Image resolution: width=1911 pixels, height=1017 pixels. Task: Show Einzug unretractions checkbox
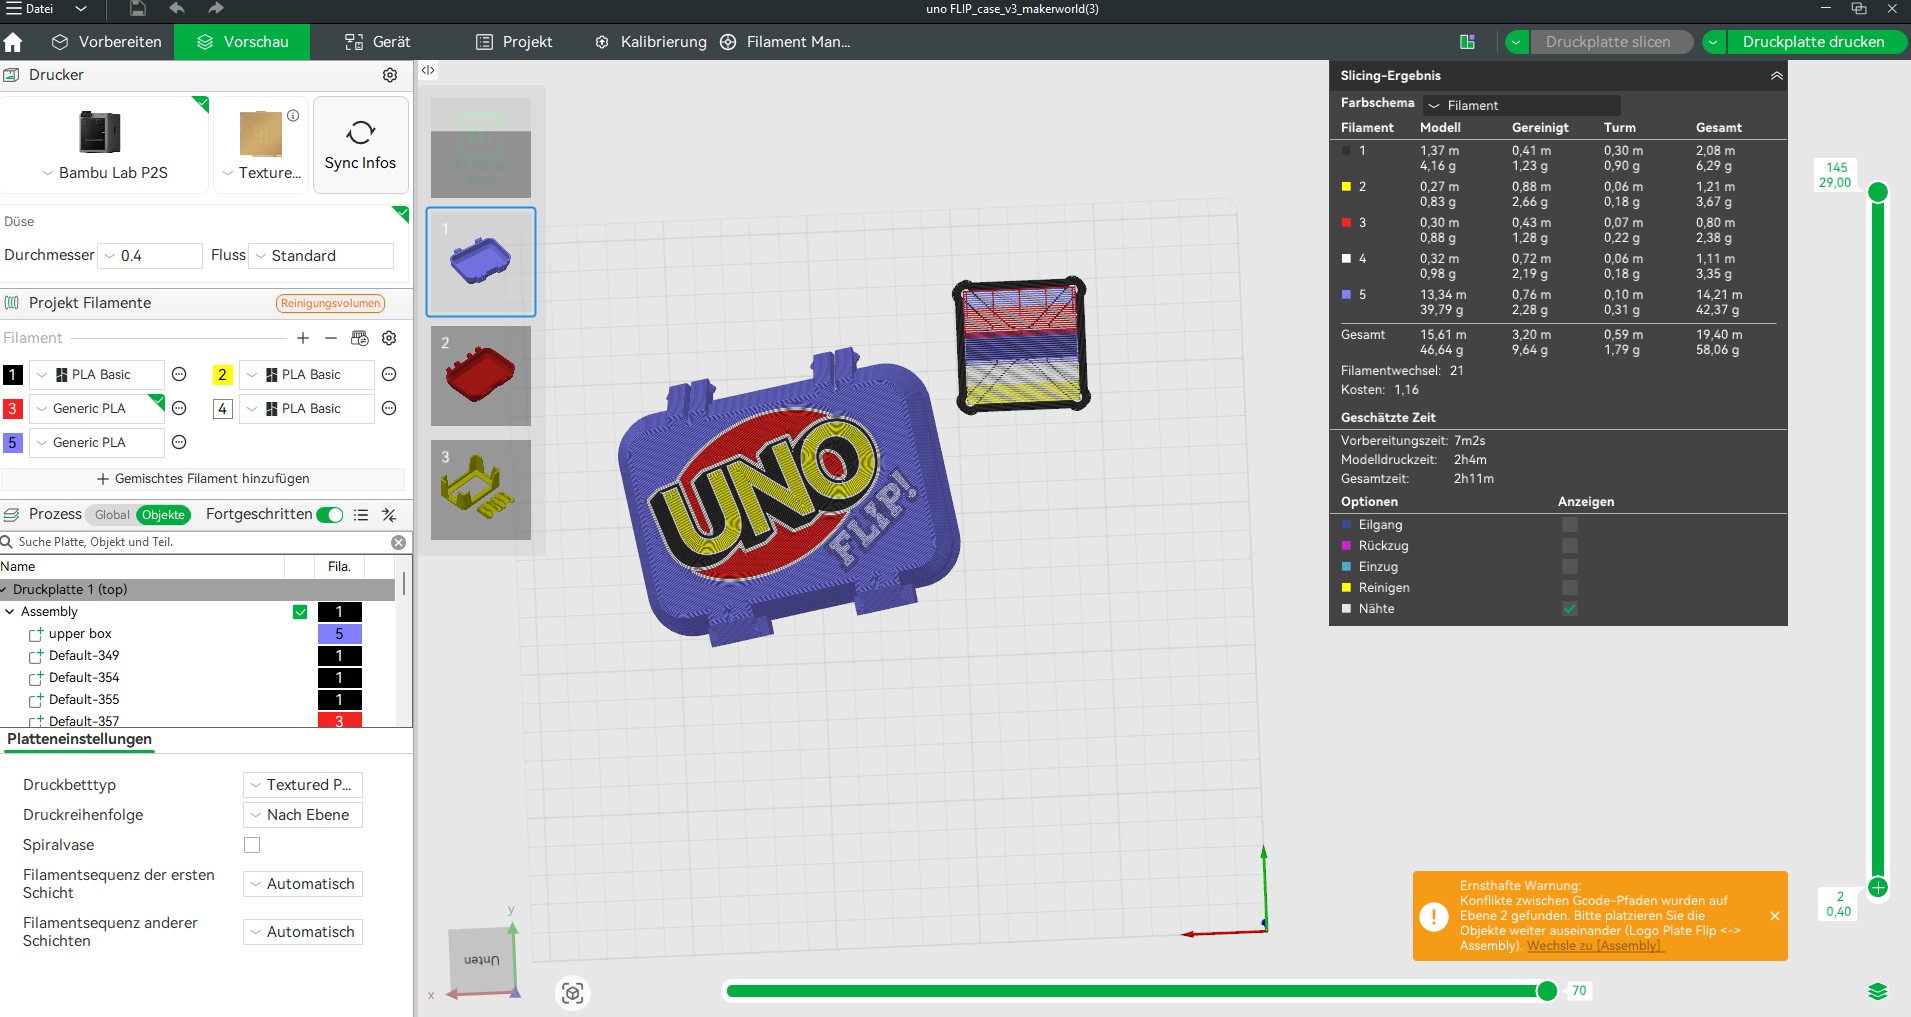click(1570, 567)
